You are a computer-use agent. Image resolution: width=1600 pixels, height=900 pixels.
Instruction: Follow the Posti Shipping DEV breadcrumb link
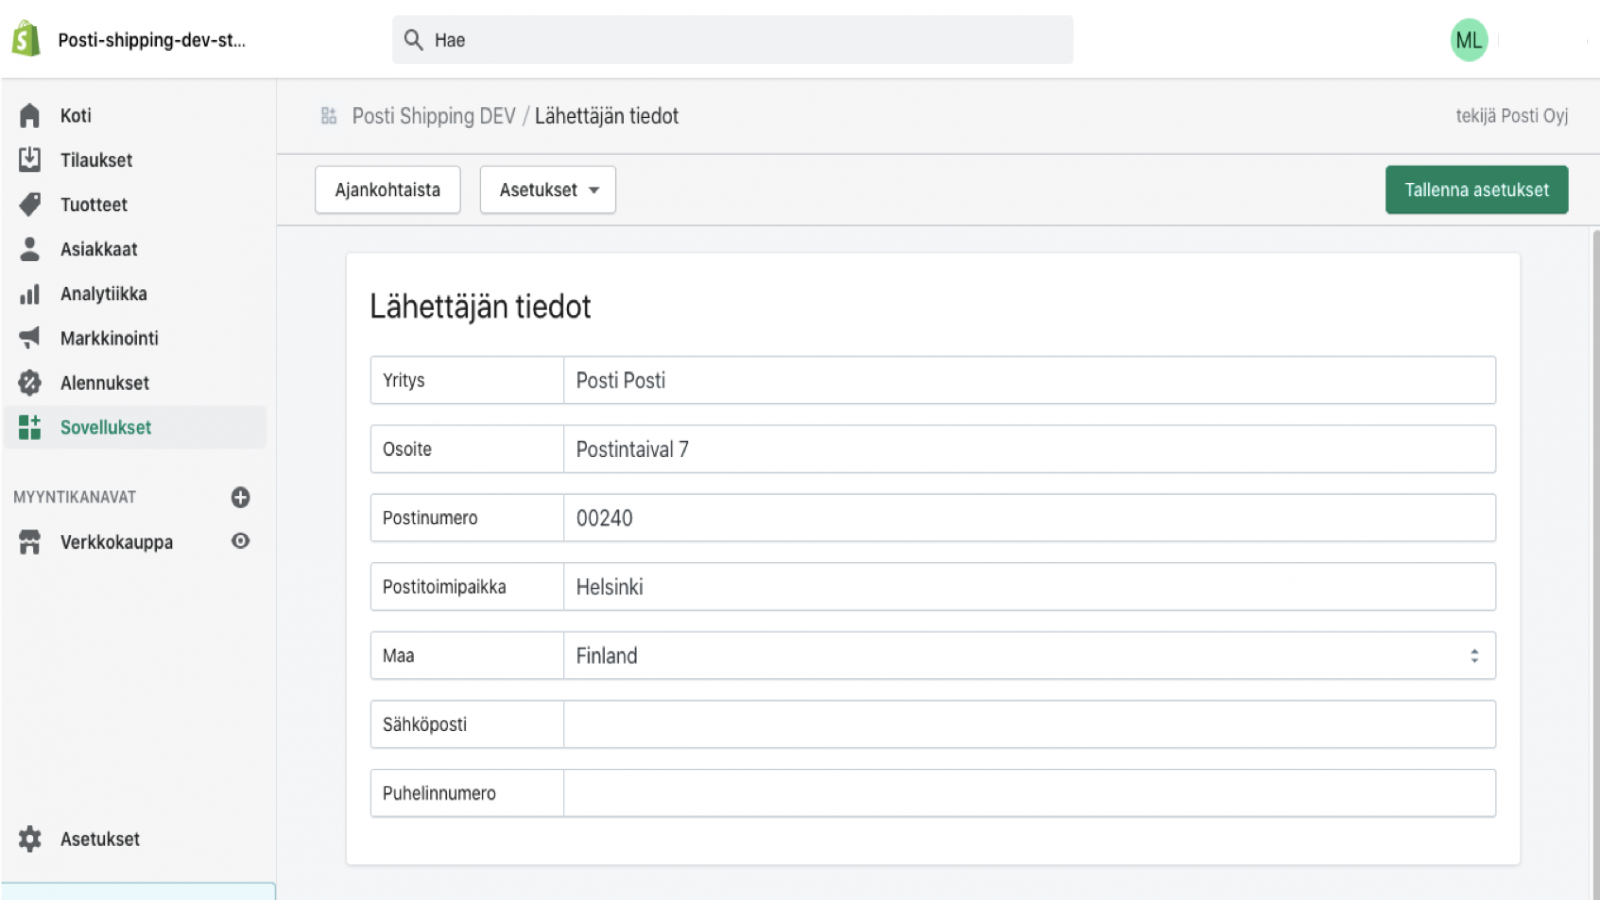point(434,116)
